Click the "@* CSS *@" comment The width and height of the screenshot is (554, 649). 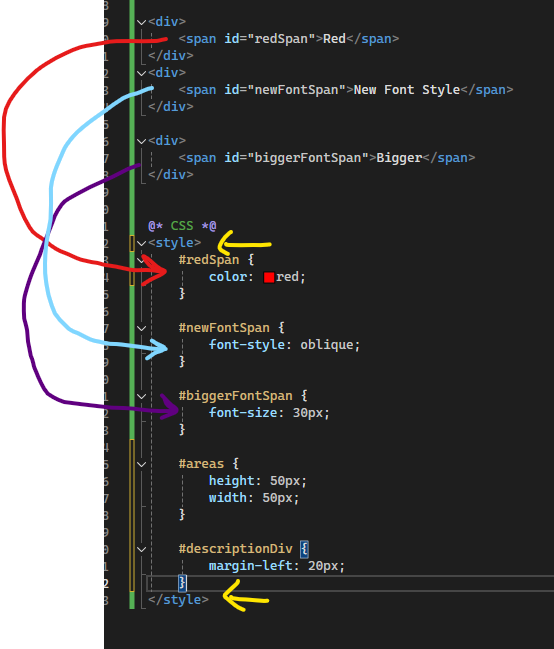[182, 226]
